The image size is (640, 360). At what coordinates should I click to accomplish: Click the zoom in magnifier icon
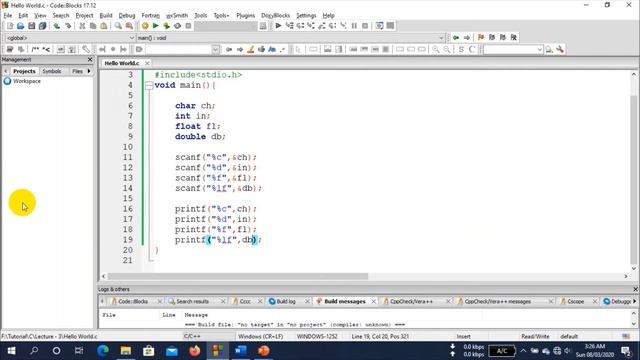coord(436,49)
